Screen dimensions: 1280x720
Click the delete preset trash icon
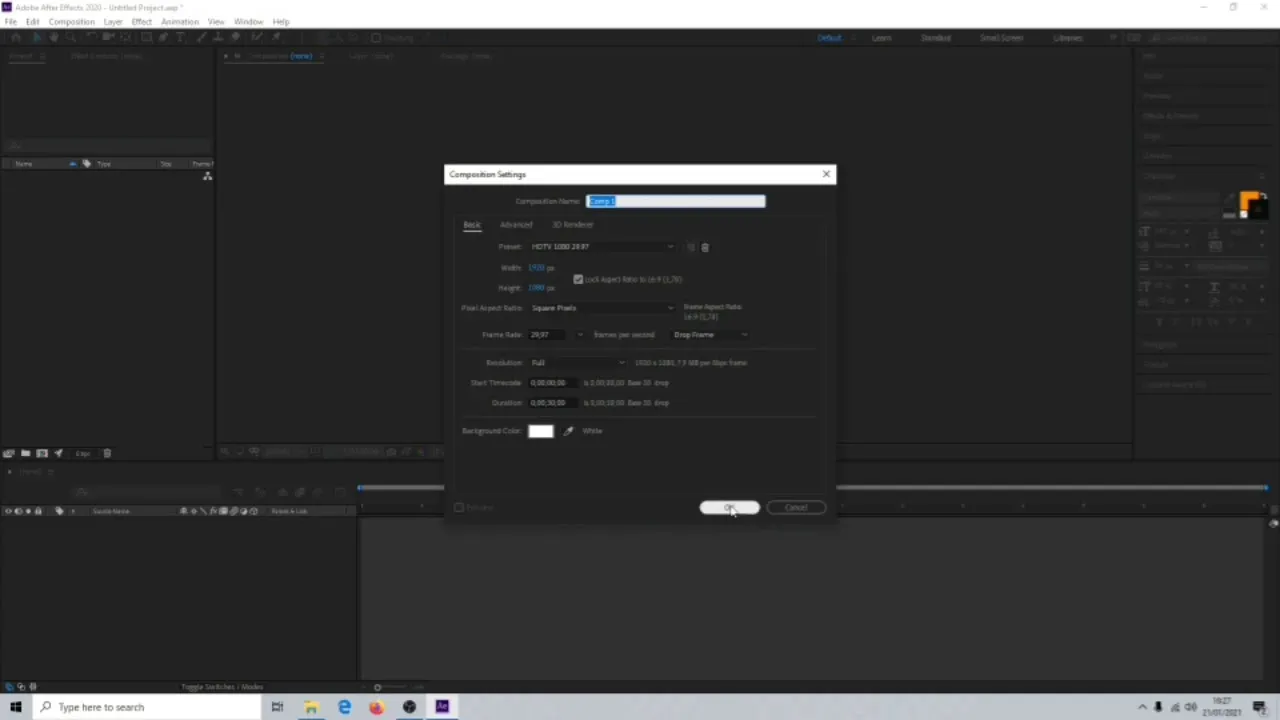click(705, 247)
